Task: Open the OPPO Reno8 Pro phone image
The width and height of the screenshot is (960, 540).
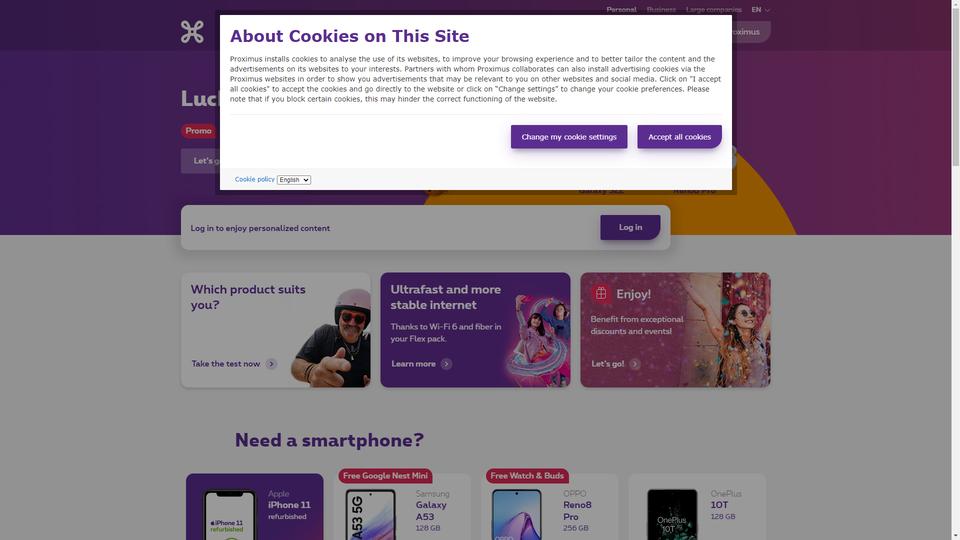Action: coord(517,514)
